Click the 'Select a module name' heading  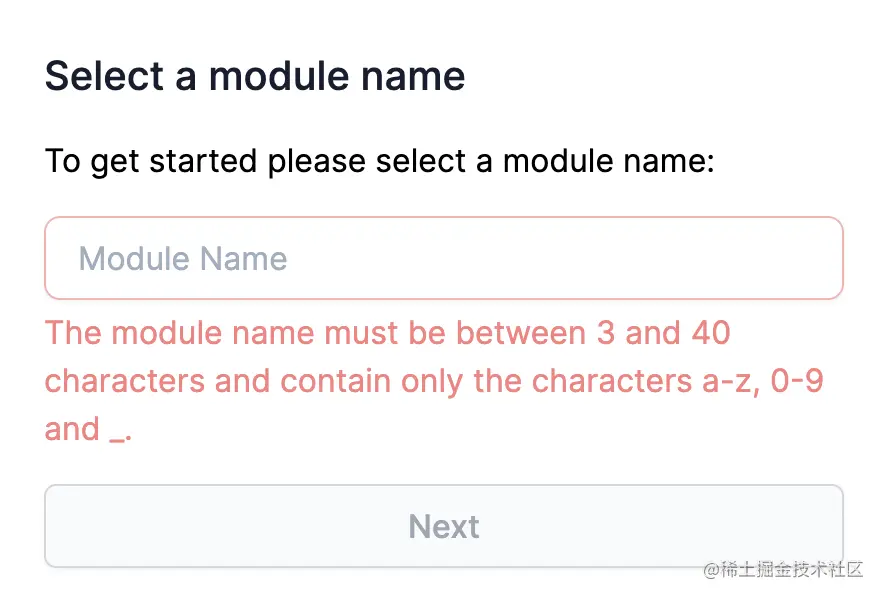[x=255, y=76]
